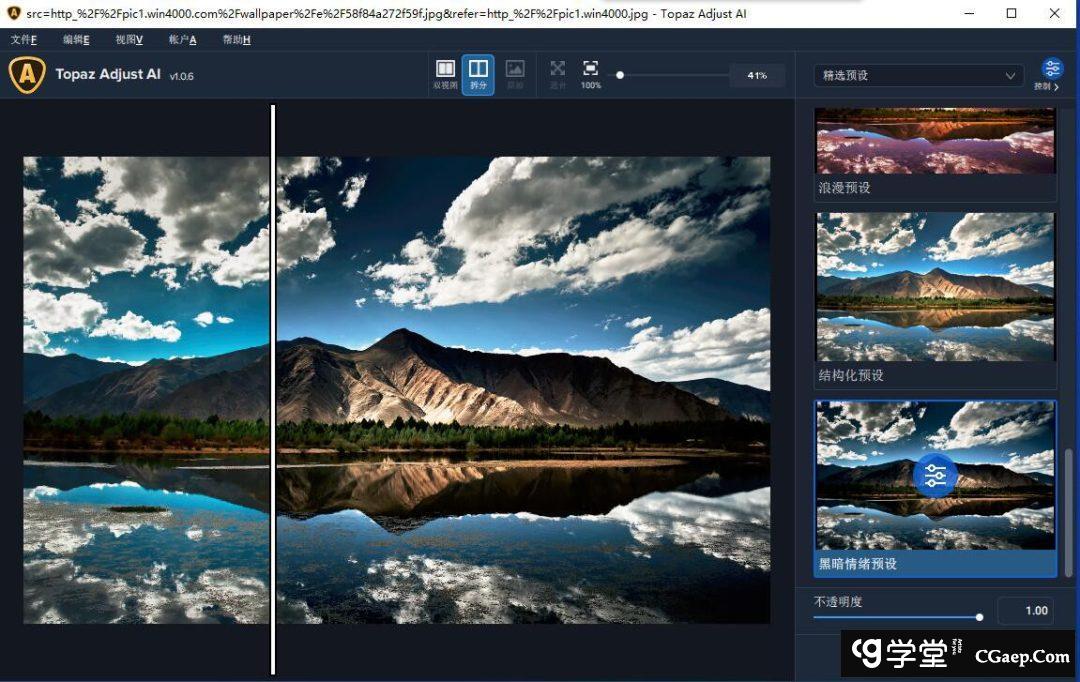Viewport: 1080px width, 682px height.
Task: Open the 文件 (File) menu
Action: point(24,40)
